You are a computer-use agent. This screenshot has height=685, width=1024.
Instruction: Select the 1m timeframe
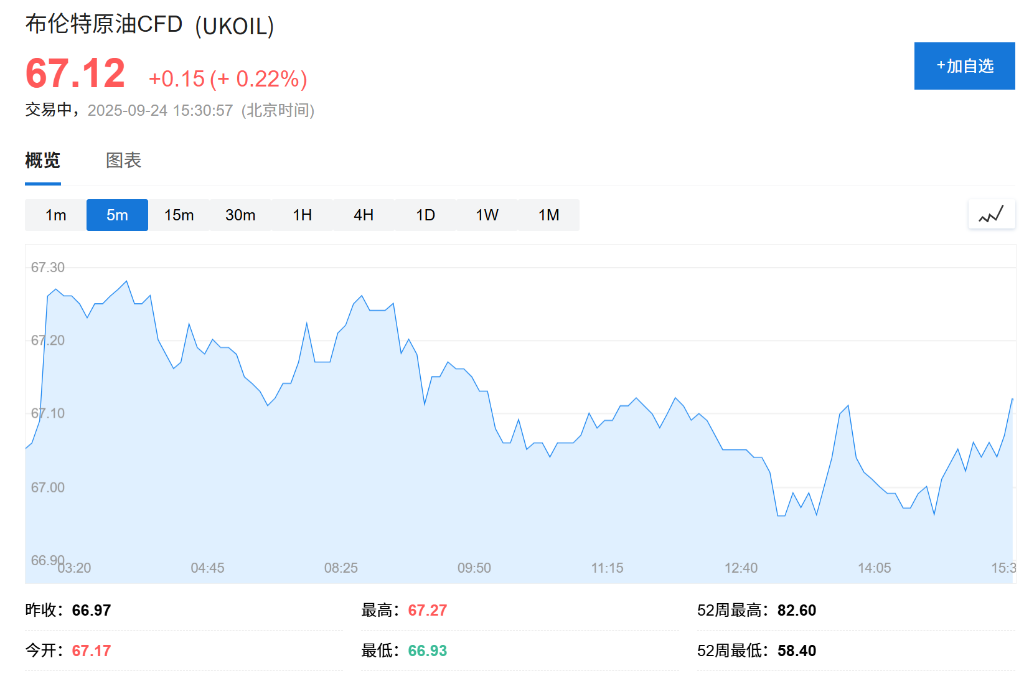[56, 215]
